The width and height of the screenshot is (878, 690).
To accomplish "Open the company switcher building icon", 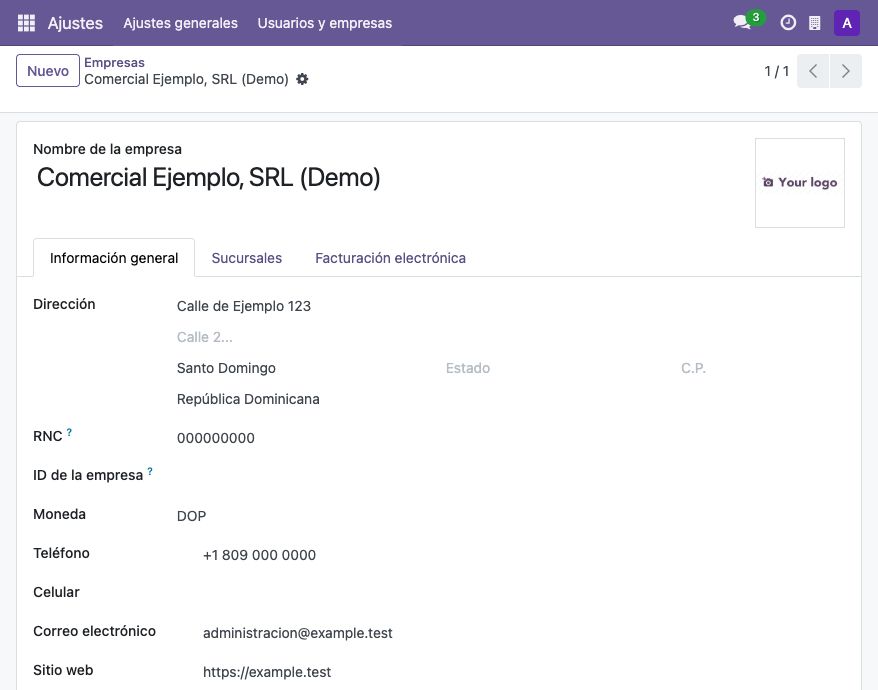I will (815, 23).
